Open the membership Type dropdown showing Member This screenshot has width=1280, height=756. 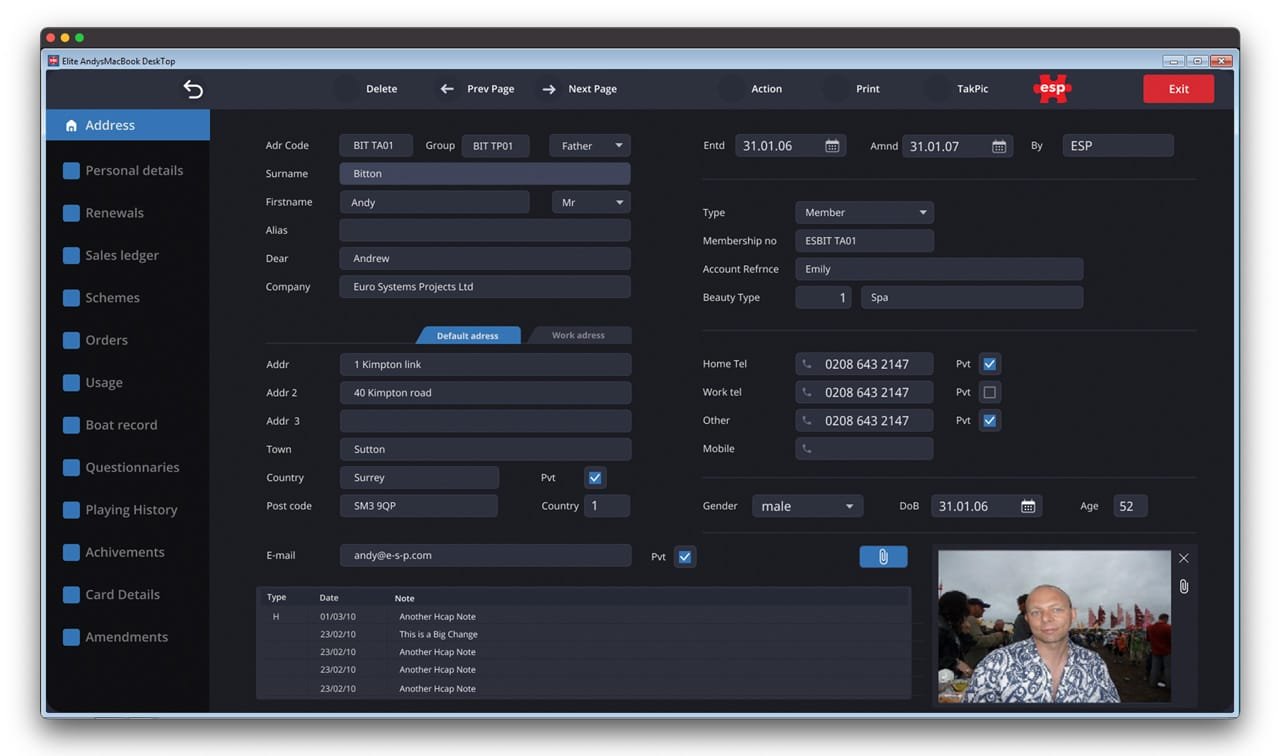click(x=864, y=212)
